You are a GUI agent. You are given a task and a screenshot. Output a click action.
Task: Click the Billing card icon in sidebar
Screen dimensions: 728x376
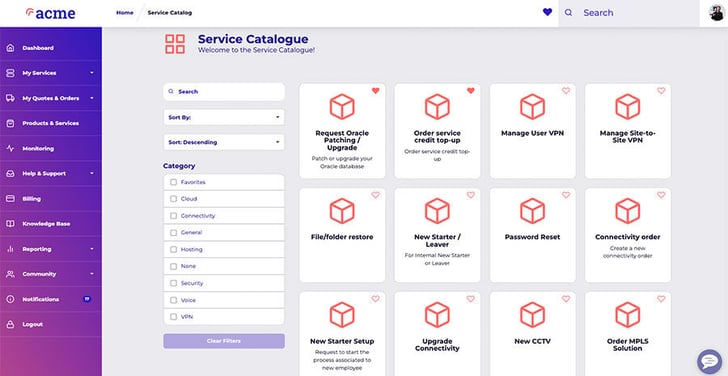click(x=10, y=199)
